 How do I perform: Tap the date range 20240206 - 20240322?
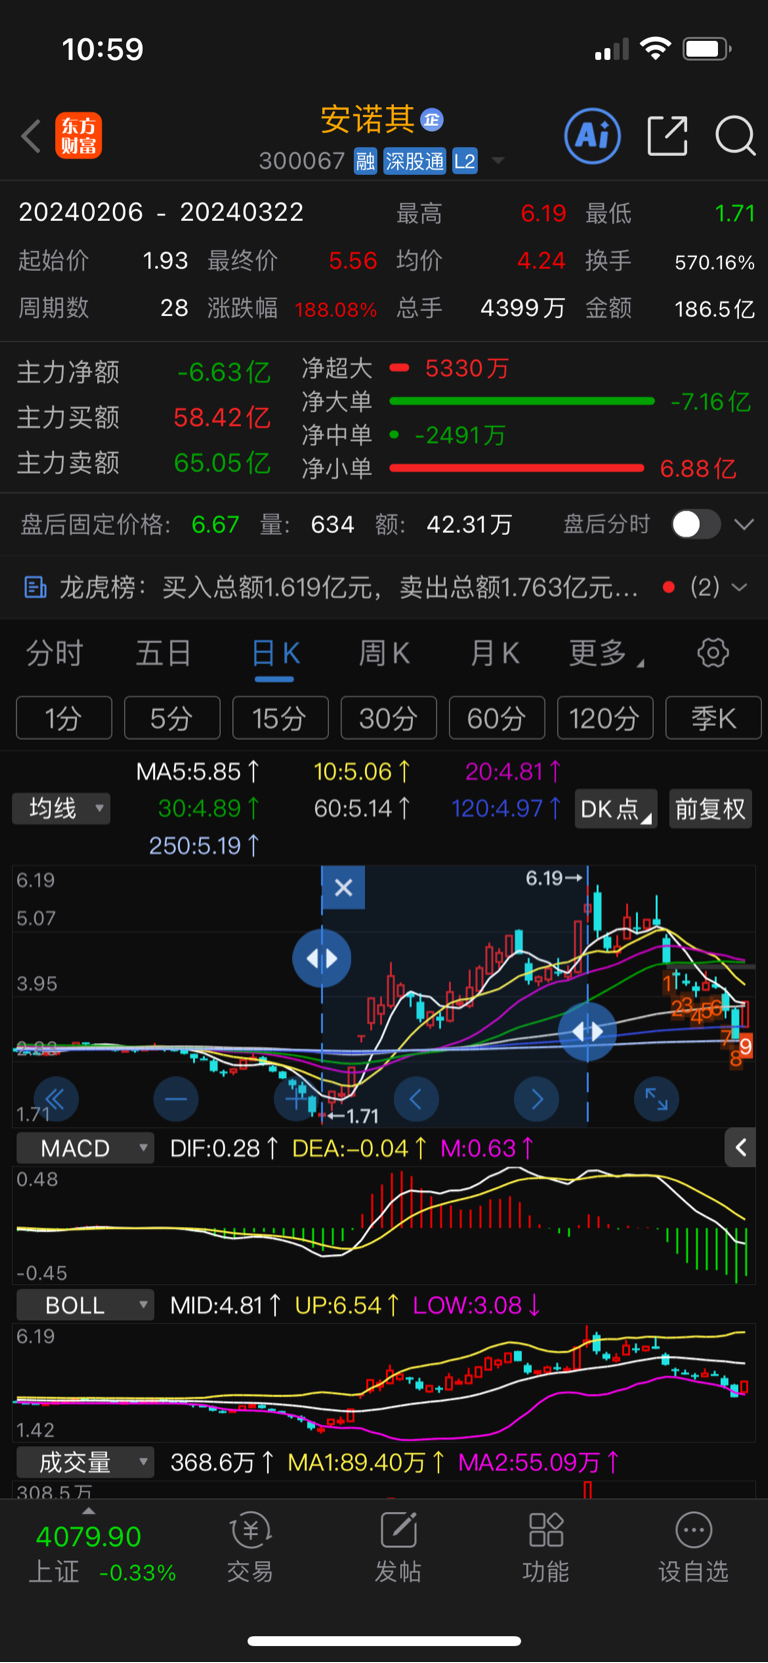pyautogui.click(x=161, y=212)
